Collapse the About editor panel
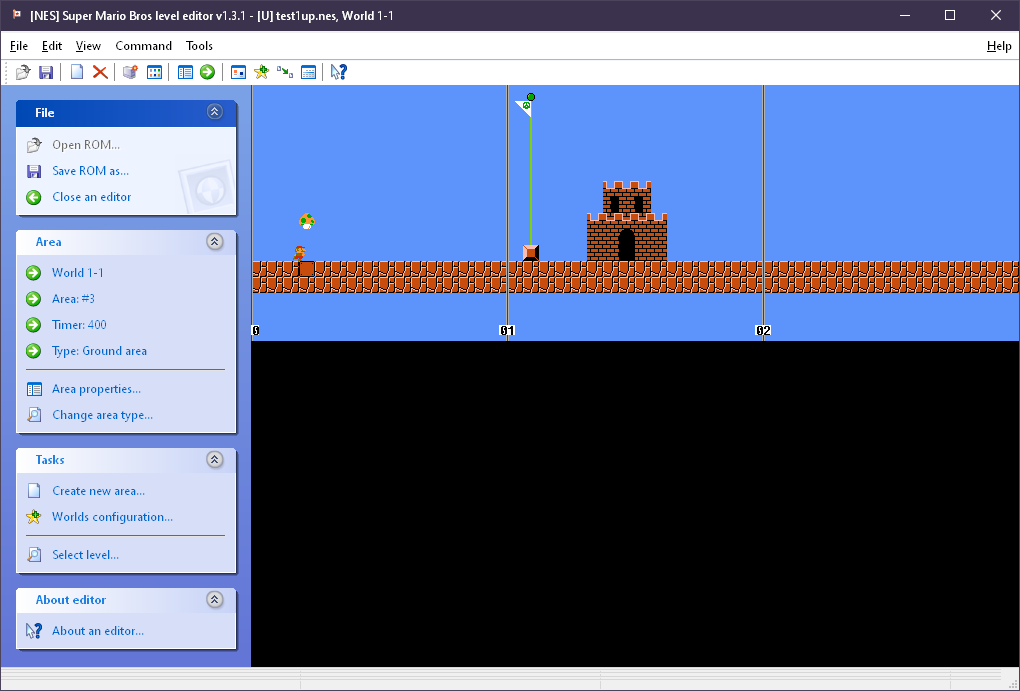The image size is (1020, 691). pyautogui.click(x=215, y=599)
